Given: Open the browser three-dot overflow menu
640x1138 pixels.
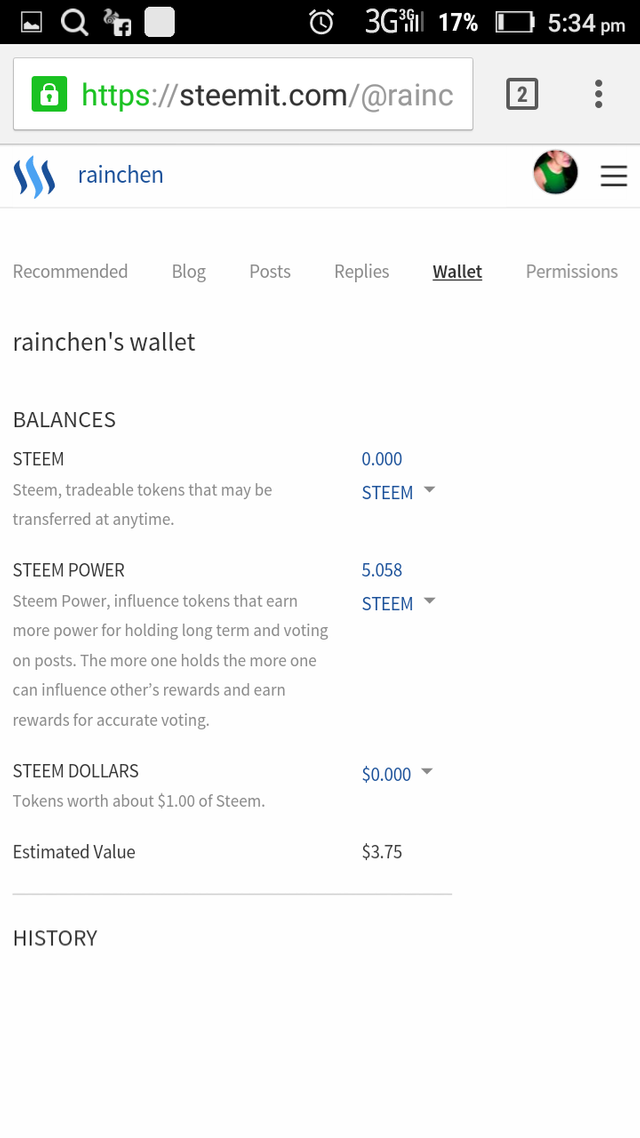Looking at the screenshot, I should click(x=598, y=95).
